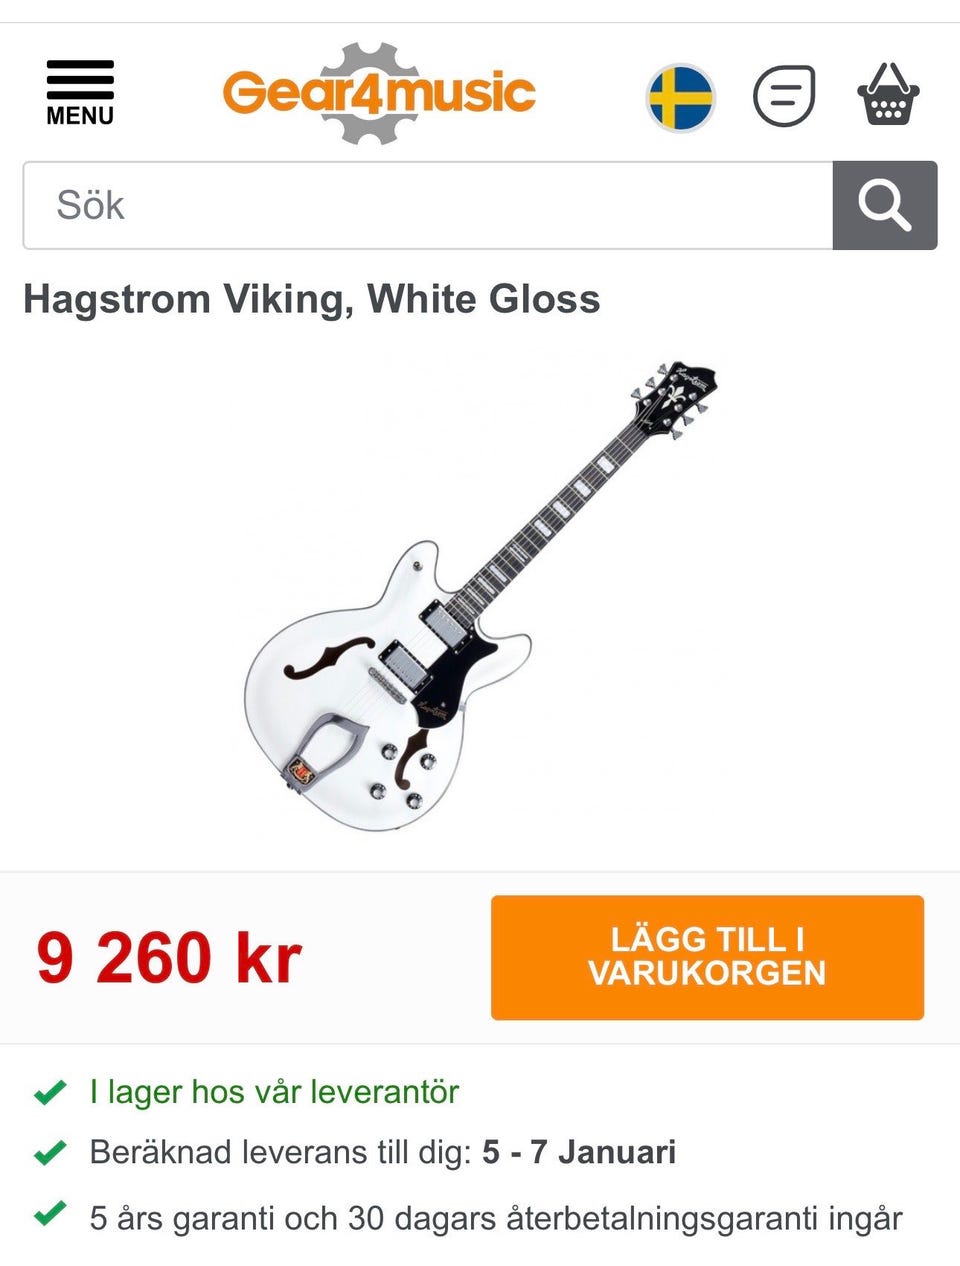Open the Swedish flag country selector
The width and height of the screenshot is (960, 1266).
pos(681,97)
